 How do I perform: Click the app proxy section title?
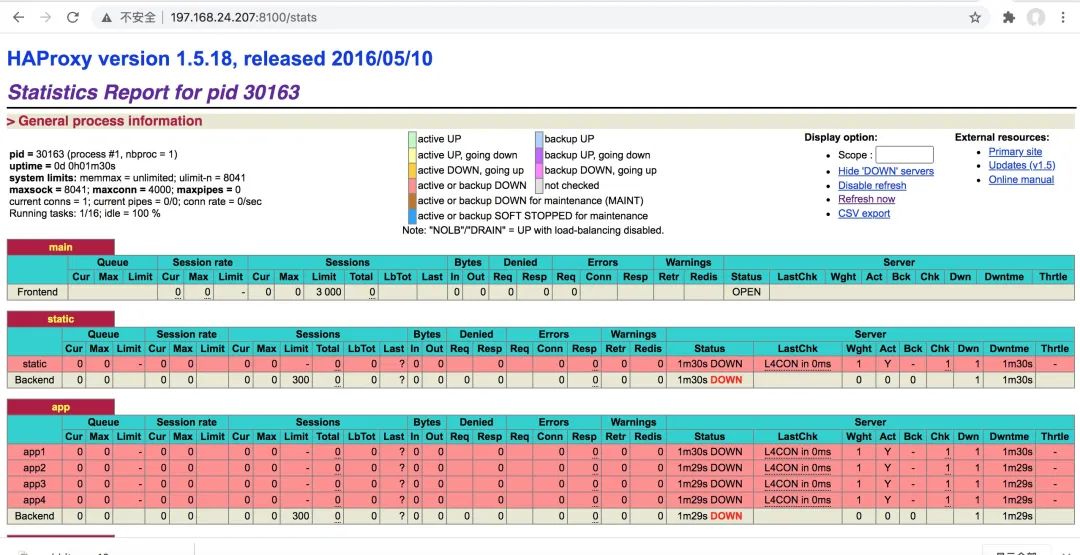point(61,407)
